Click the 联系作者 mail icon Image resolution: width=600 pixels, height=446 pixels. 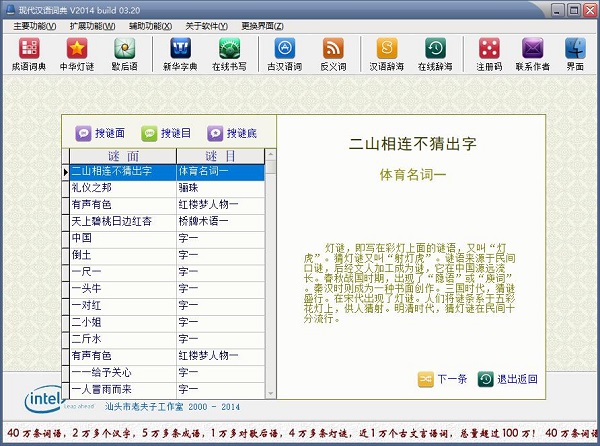[533, 52]
